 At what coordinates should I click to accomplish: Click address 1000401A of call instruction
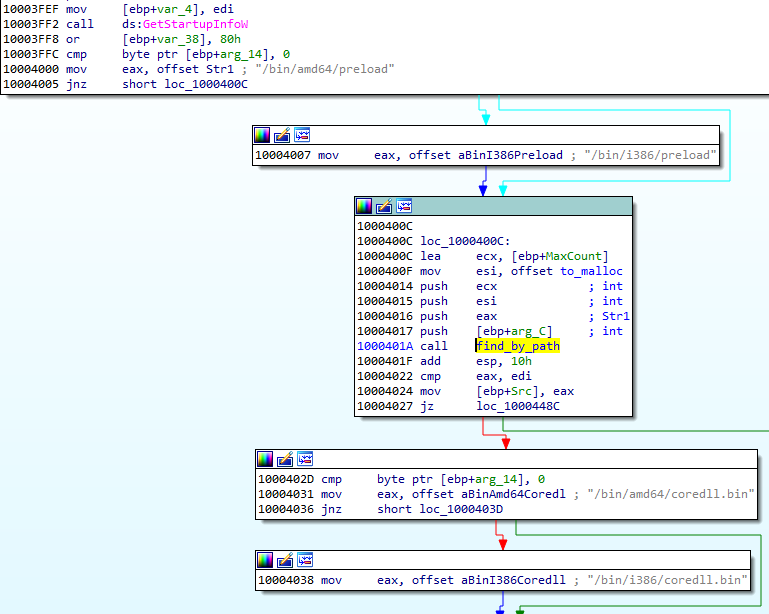tap(385, 346)
